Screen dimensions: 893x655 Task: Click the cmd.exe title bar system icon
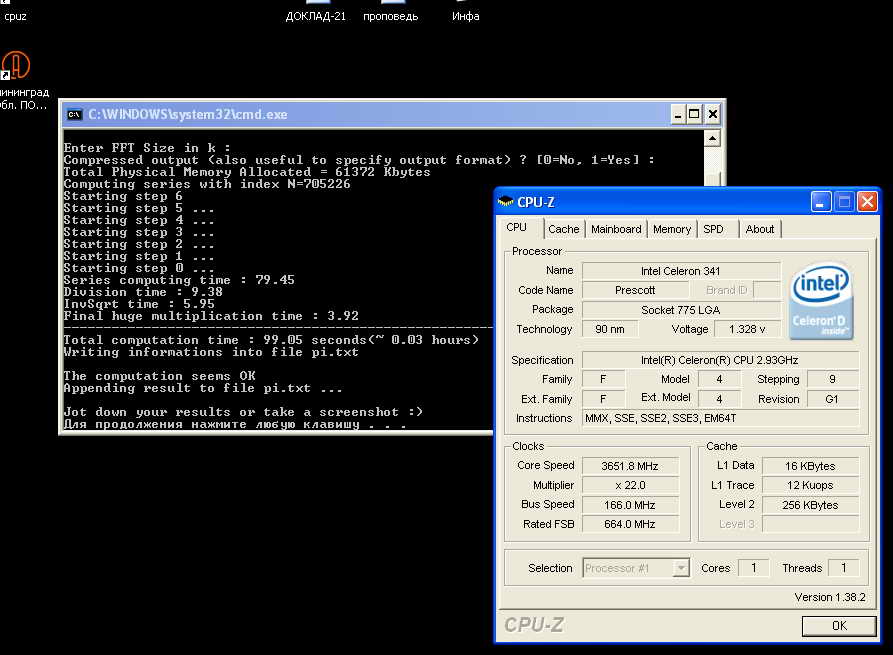point(74,114)
